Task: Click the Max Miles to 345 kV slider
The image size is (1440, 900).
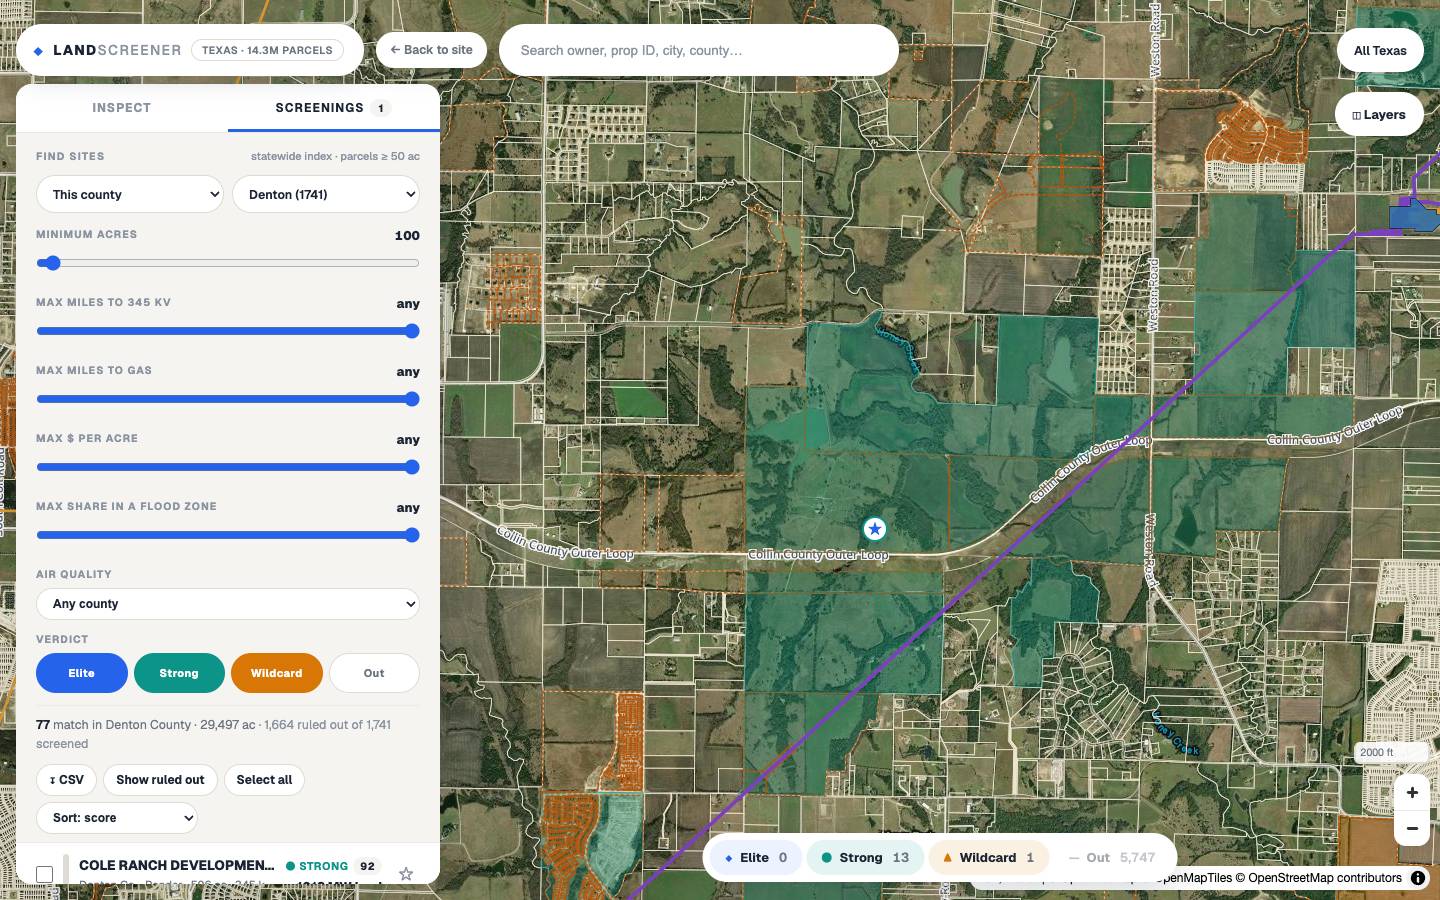Action: tap(228, 331)
